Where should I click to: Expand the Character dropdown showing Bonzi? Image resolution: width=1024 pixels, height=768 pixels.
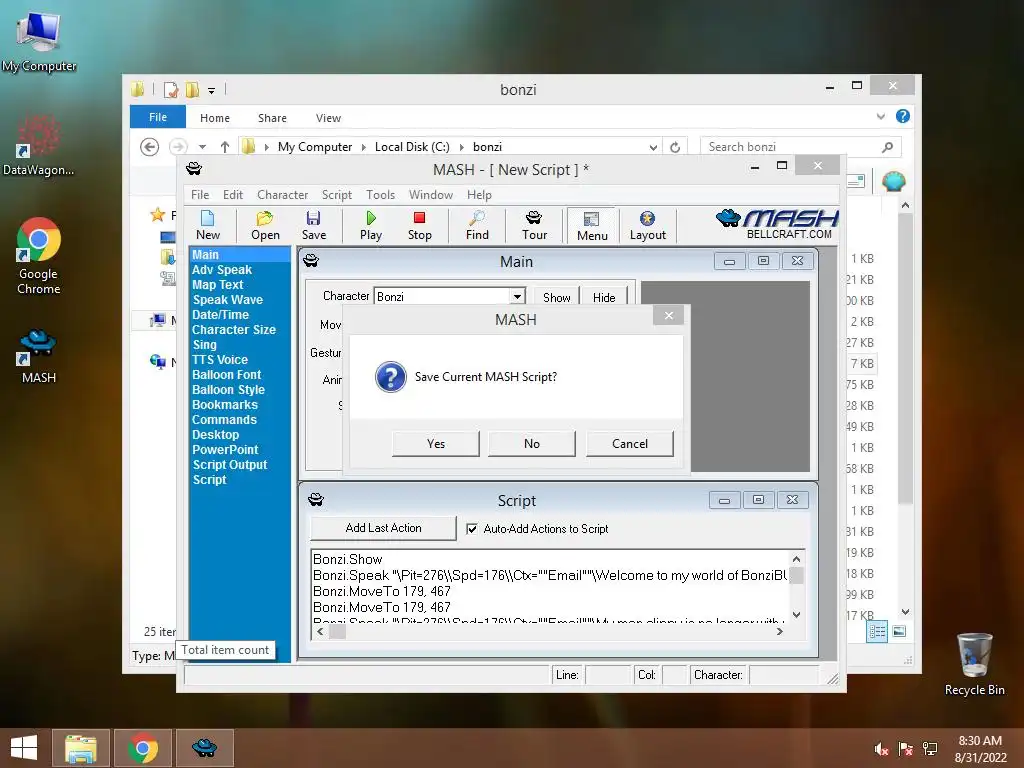pyautogui.click(x=517, y=296)
